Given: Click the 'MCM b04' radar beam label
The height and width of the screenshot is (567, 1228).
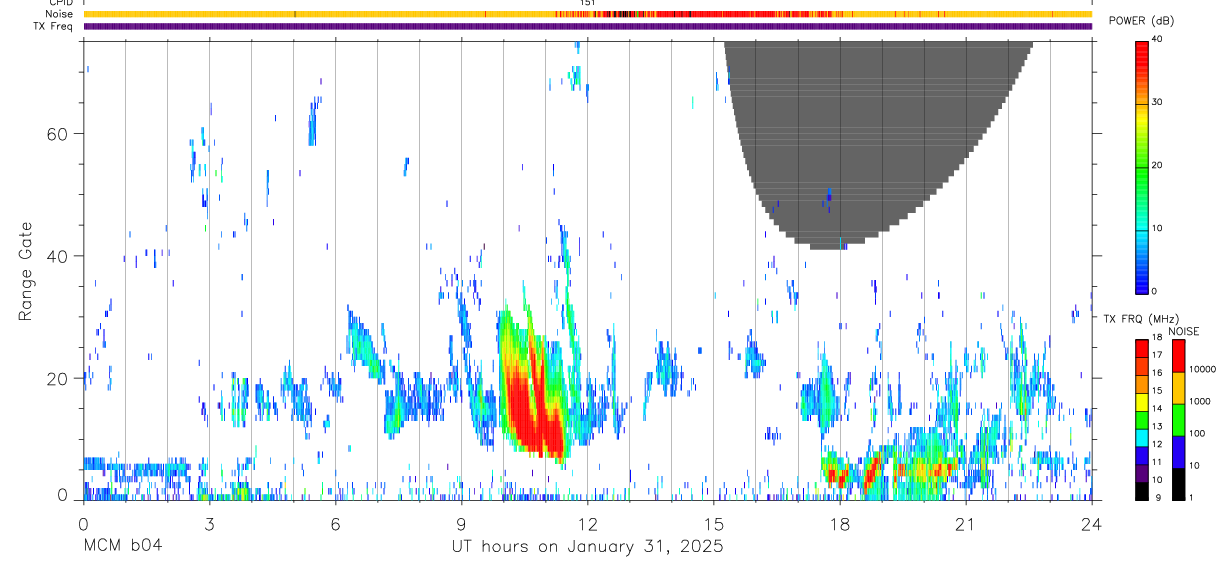Looking at the screenshot, I should tap(122, 546).
